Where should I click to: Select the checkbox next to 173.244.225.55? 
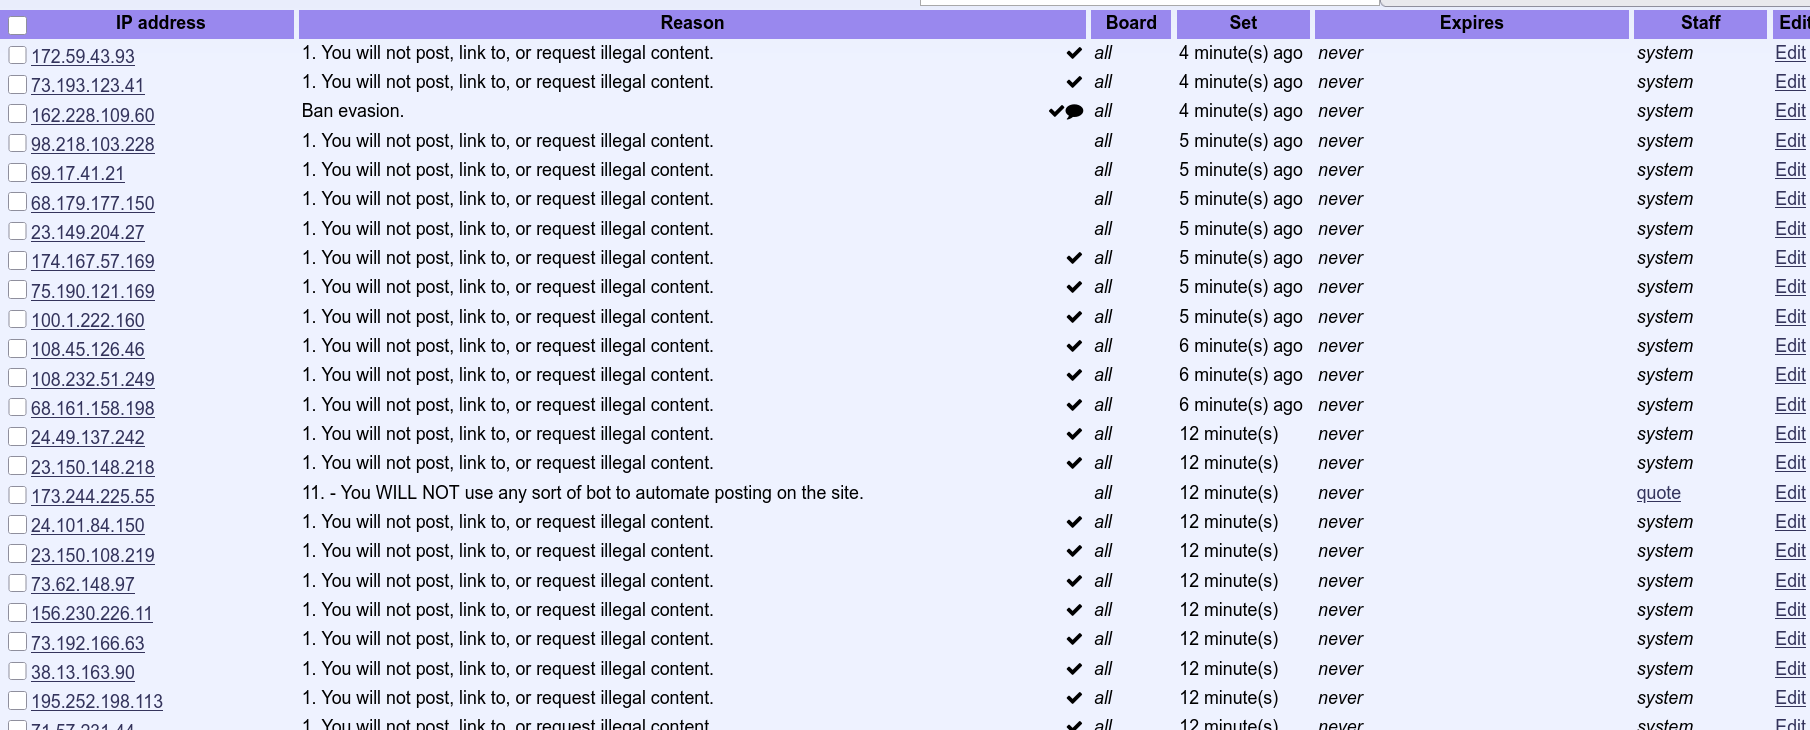[17, 495]
